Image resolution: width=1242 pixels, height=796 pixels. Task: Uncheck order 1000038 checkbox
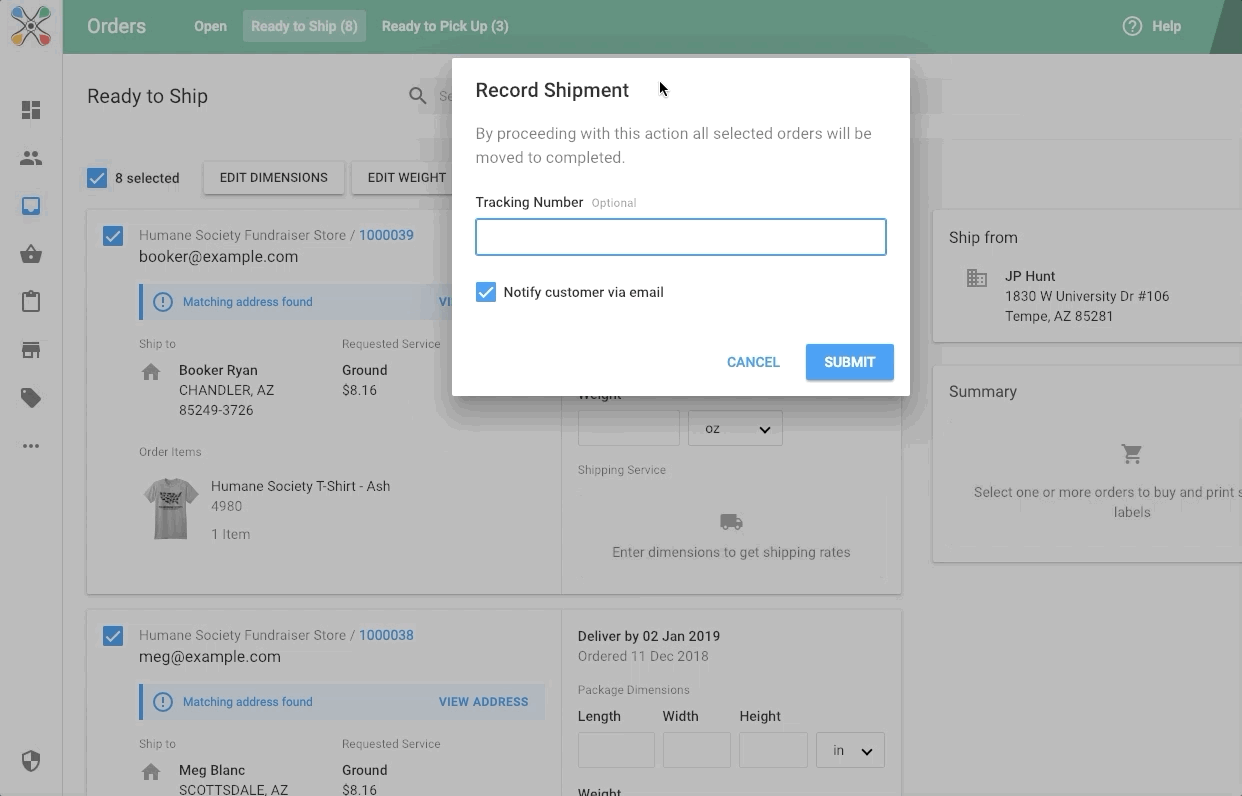point(113,636)
